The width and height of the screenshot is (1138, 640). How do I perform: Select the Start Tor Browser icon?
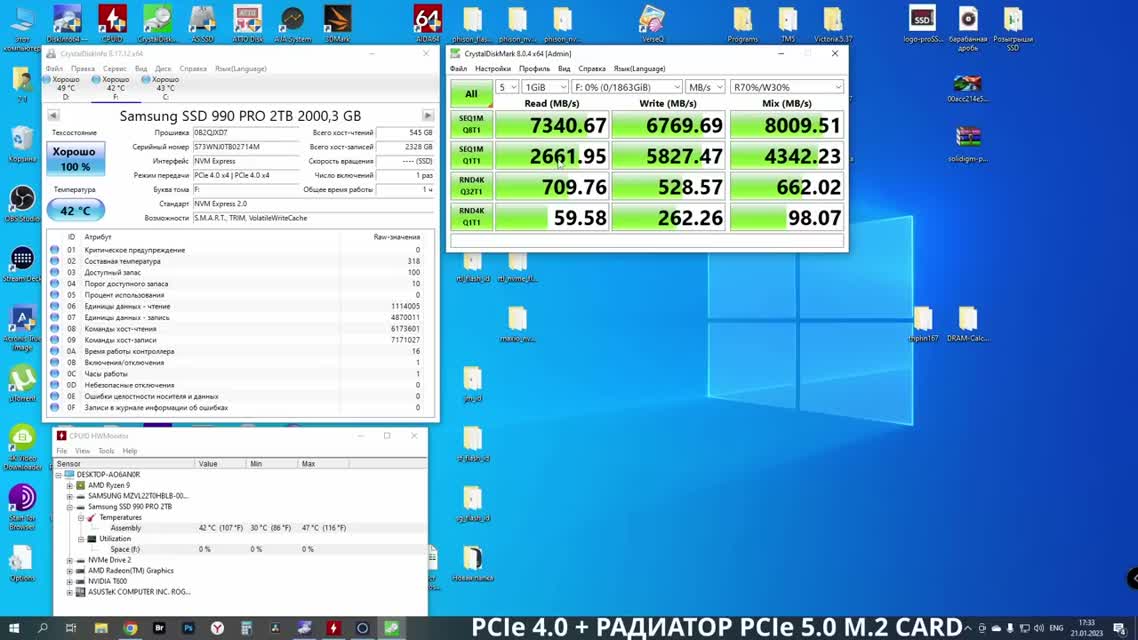point(22,507)
